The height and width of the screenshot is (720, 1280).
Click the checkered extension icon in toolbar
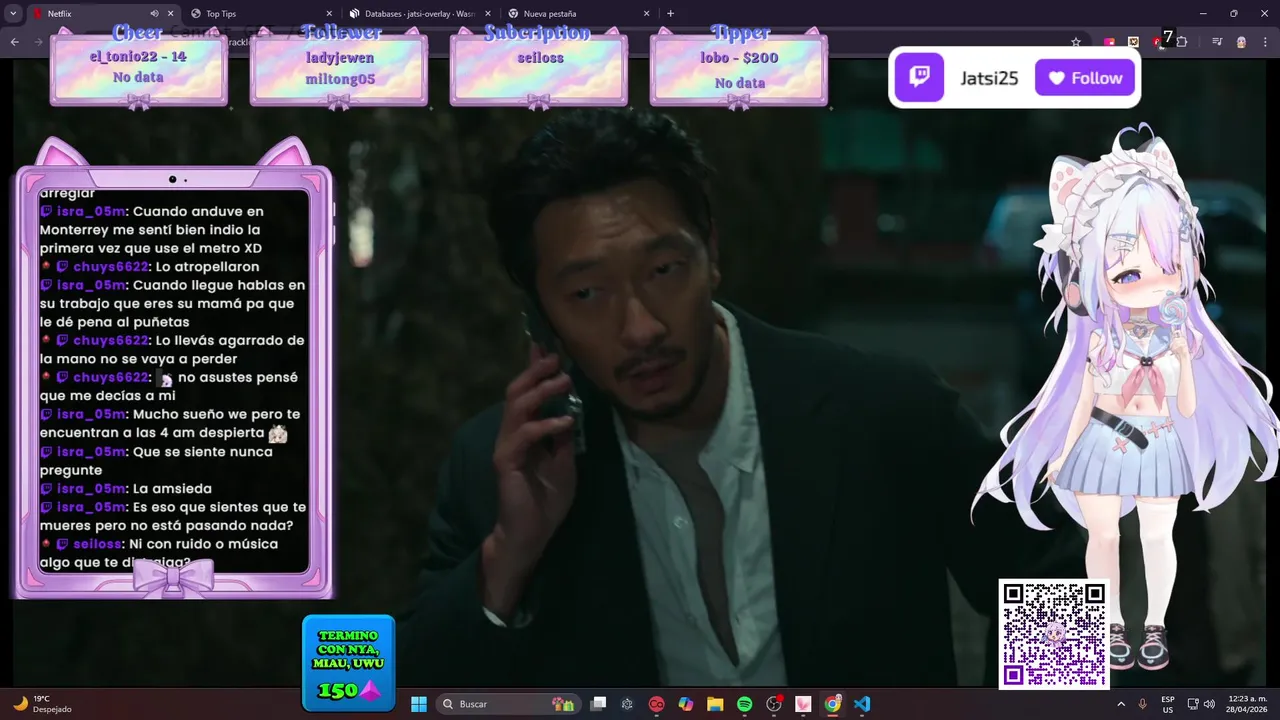[1133, 42]
